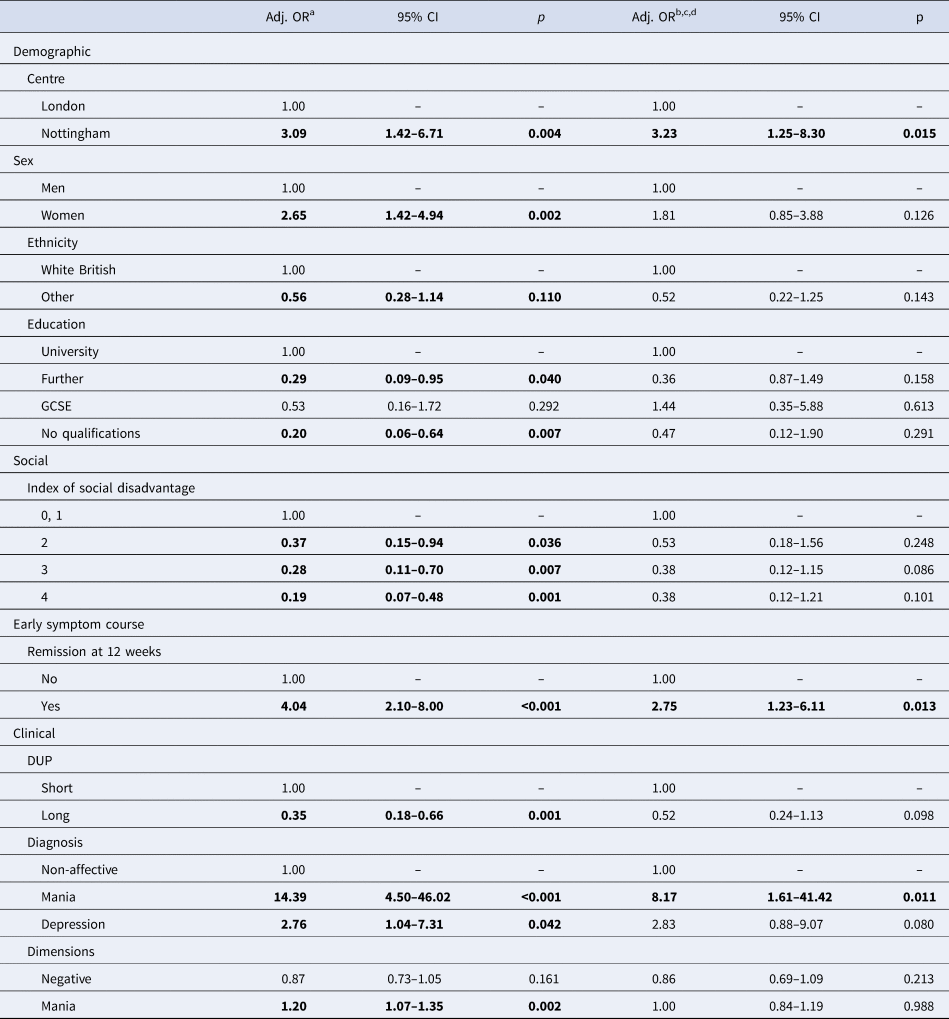Click the confidence interval 1.61–41.42

point(797,896)
